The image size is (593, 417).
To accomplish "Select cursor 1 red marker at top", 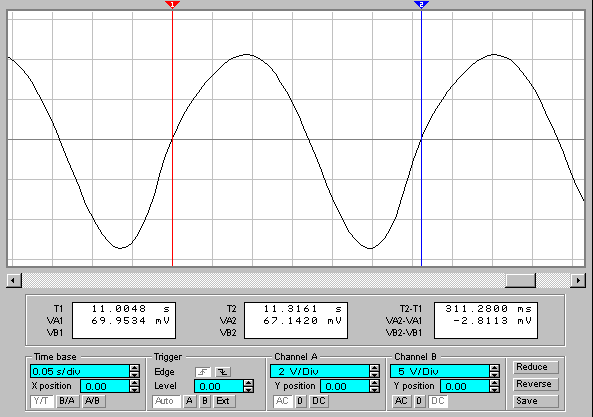I will tap(172, 4).
